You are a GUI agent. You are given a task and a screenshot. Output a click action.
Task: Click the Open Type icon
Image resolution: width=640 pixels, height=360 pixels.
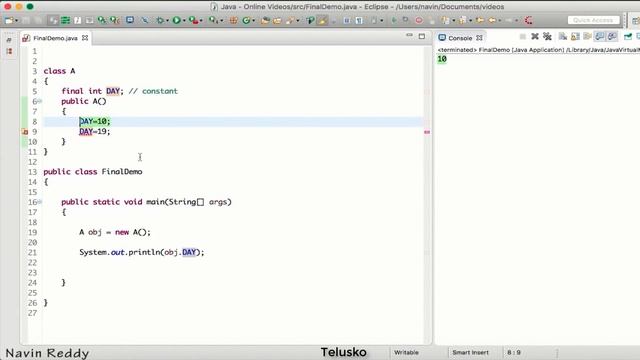[x=265, y=20]
